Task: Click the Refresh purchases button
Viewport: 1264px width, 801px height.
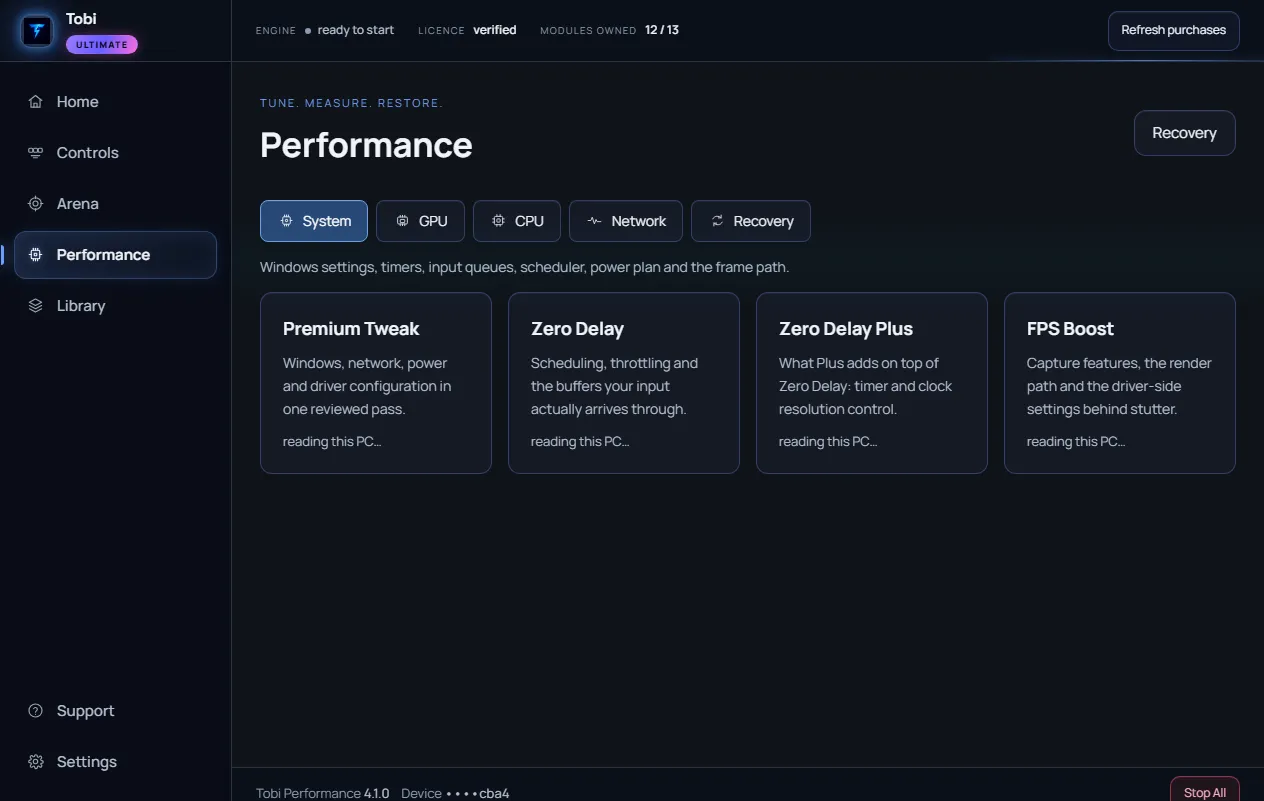Action: [1174, 31]
